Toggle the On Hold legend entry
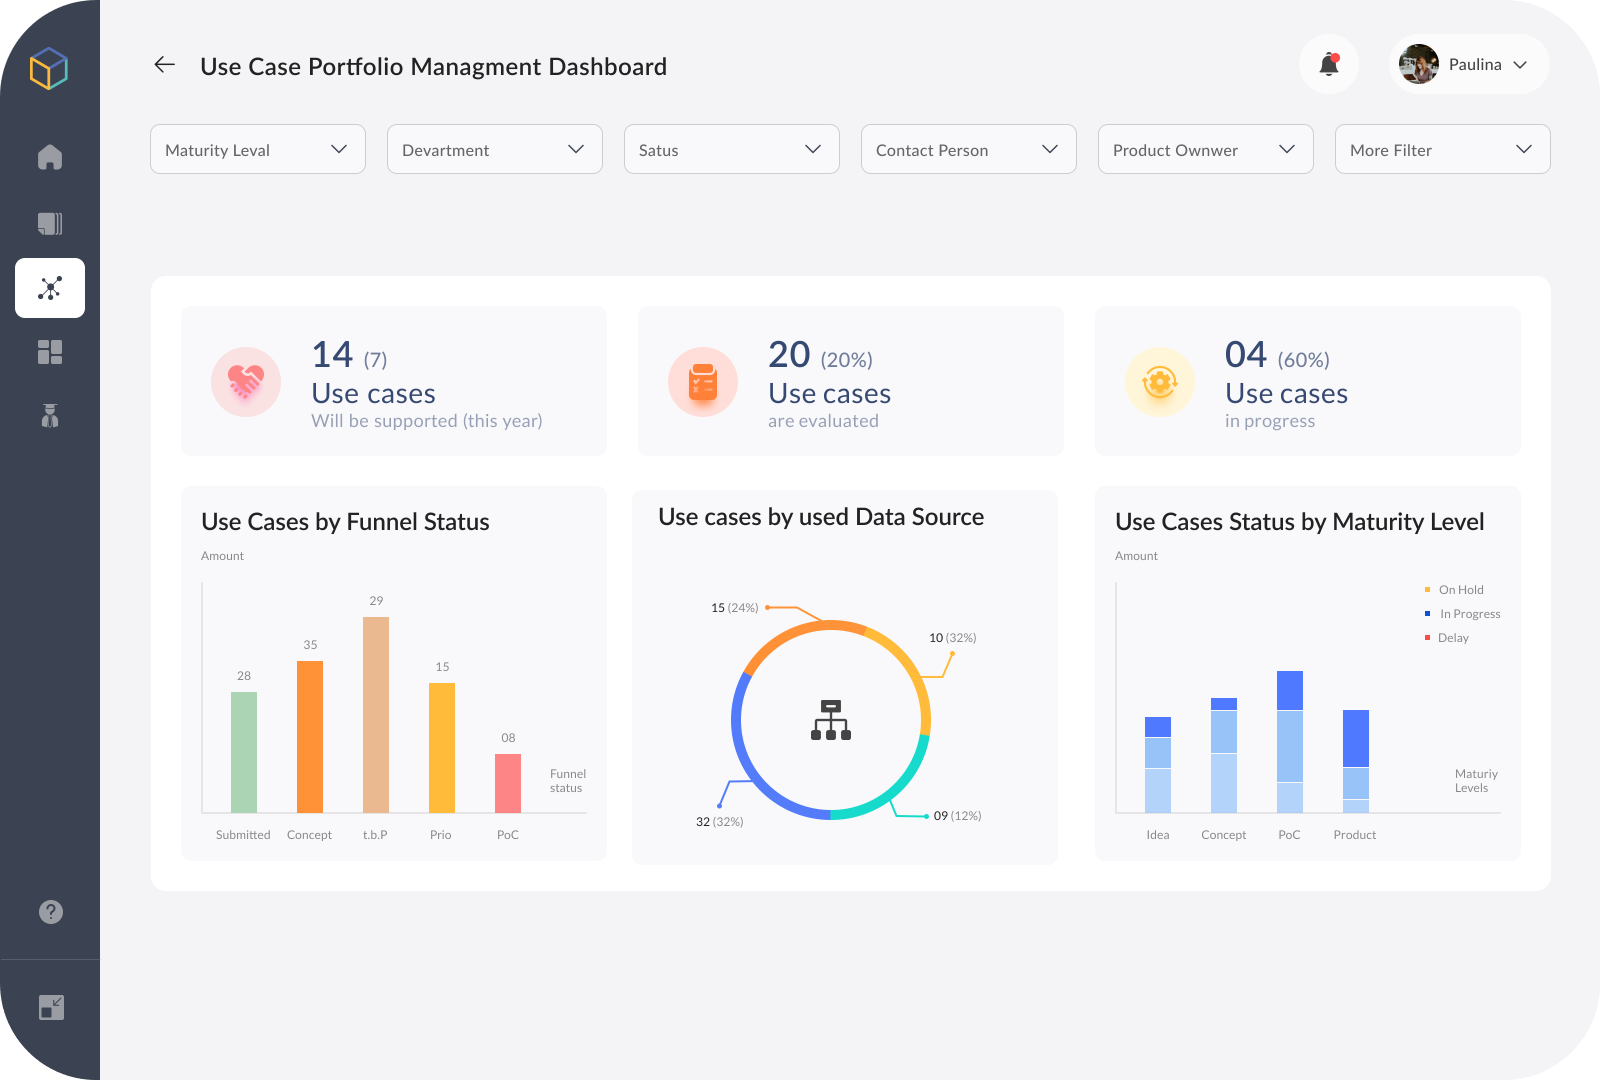1600x1080 pixels. 1454,589
